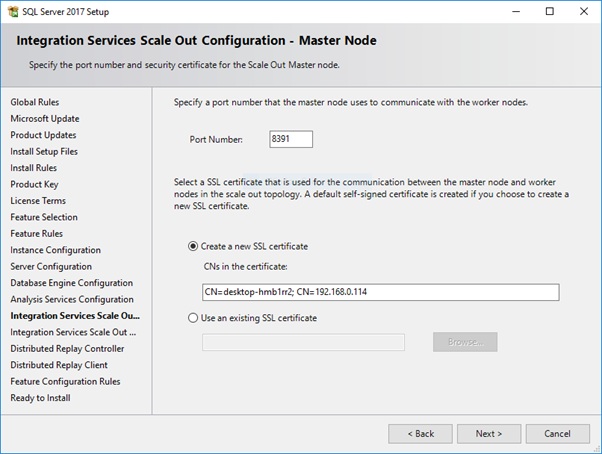The height and width of the screenshot is (454, 602).
Task: Select Create a new SSL certificate option
Action: [x=193, y=246]
